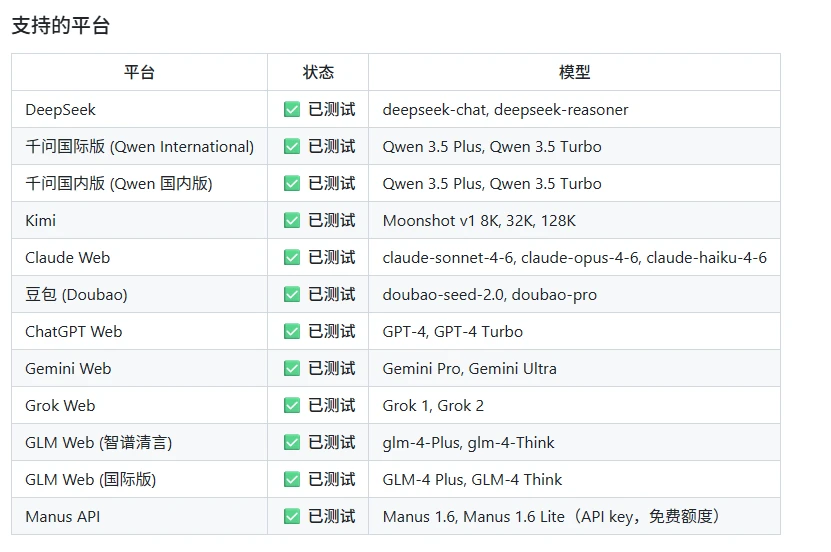The width and height of the screenshot is (831, 552).
Task: Click 已测试 status in the 豆包 (Doubao) row
Action: [x=332, y=295]
